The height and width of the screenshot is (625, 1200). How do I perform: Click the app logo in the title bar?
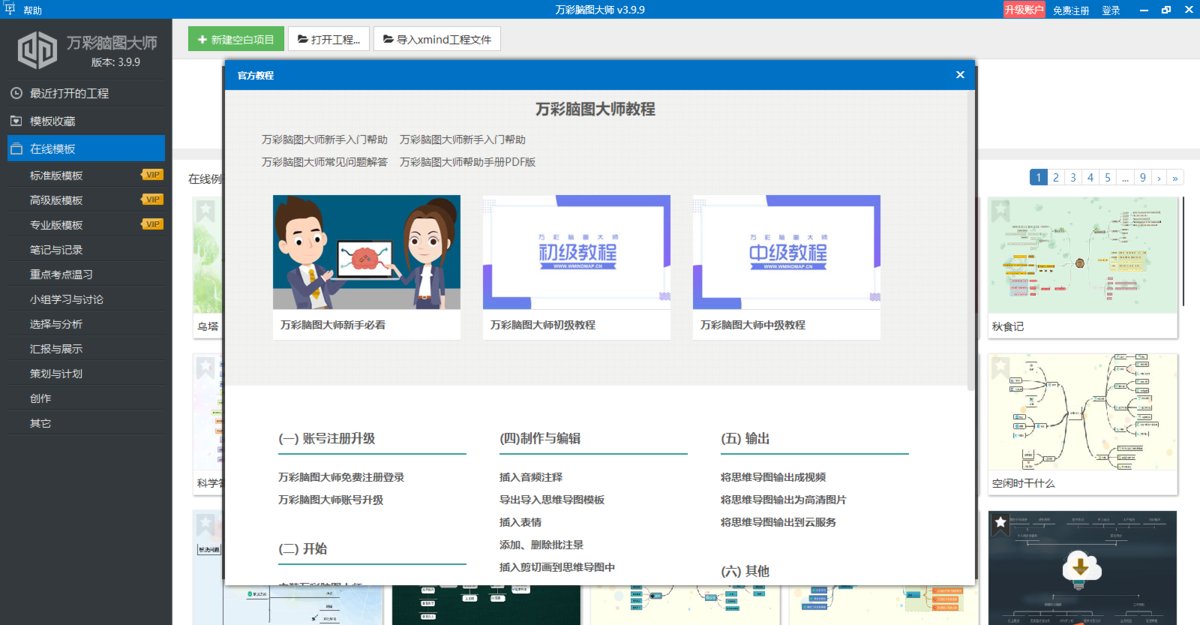pos(9,9)
